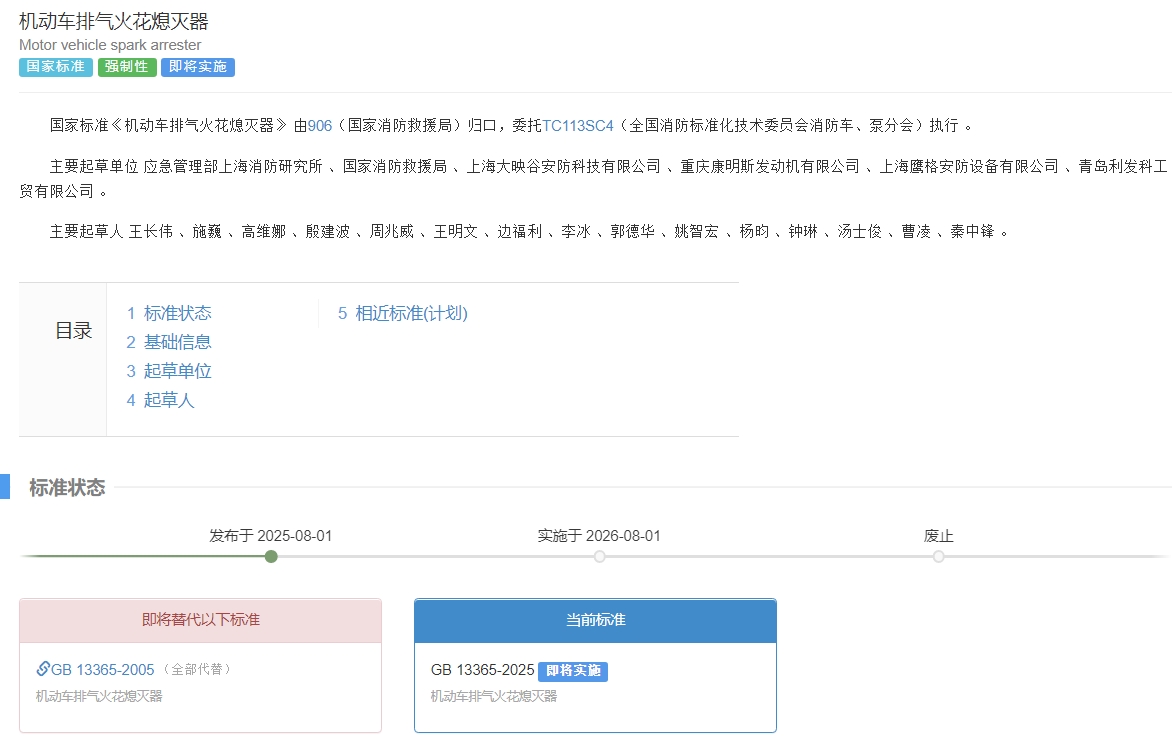
Task: Click the 国家标准 tag badge
Action: (x=56, y=67)
